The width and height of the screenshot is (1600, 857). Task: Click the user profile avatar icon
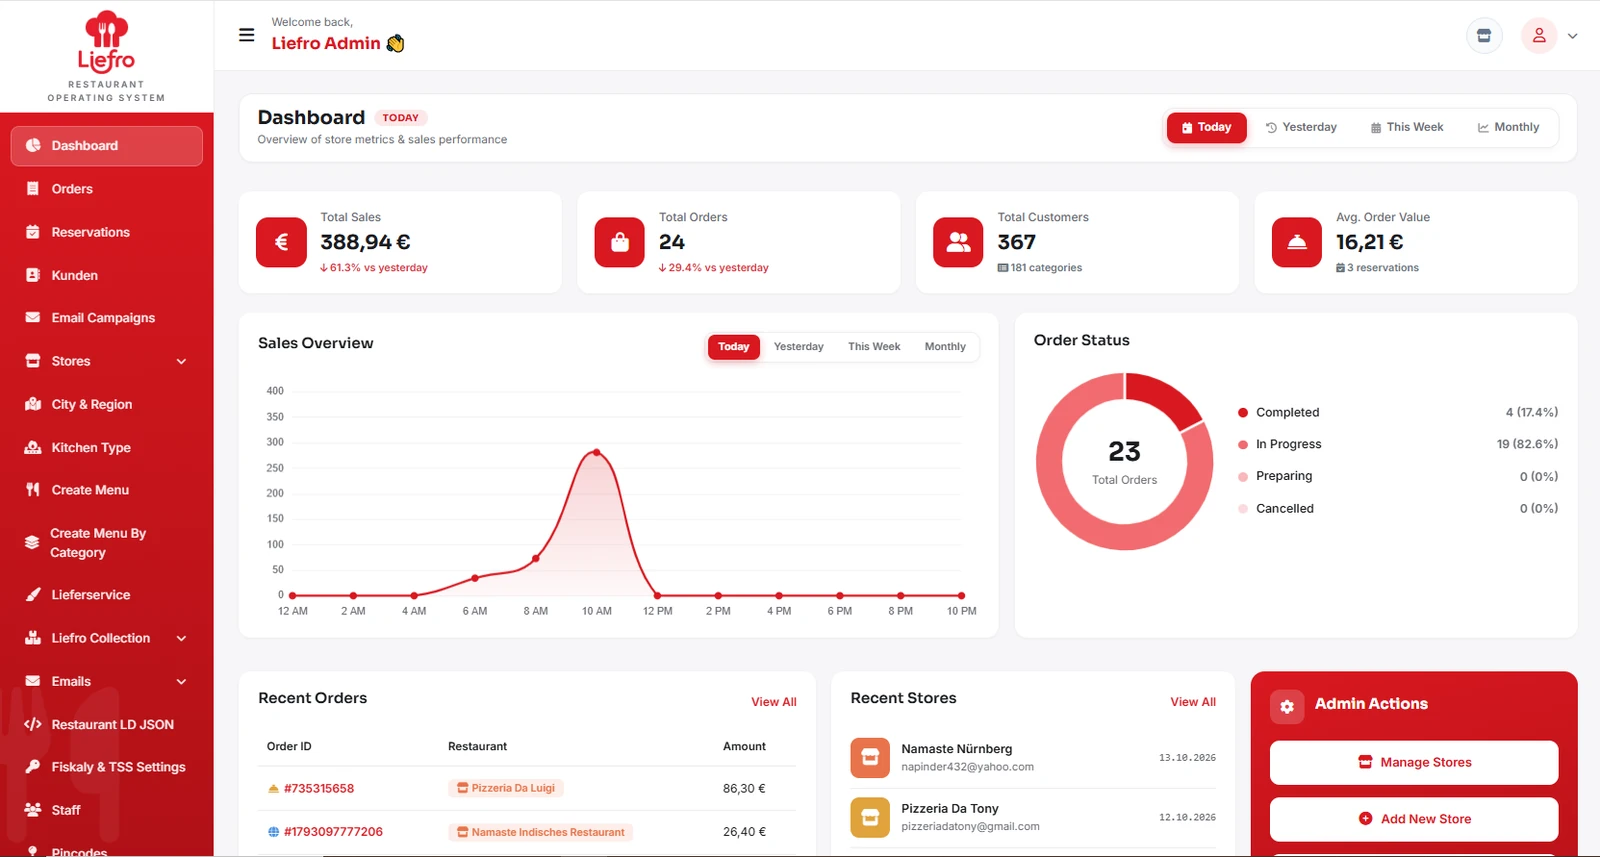(x=1539, y=36)
